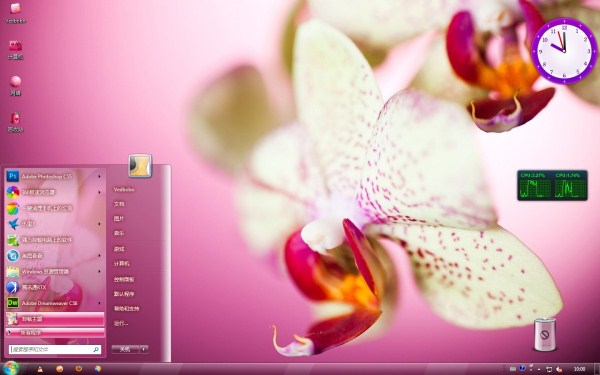Click the Start menu search field
The width and height of the screenshot is (600, 375).
click(x=55, y=349)
